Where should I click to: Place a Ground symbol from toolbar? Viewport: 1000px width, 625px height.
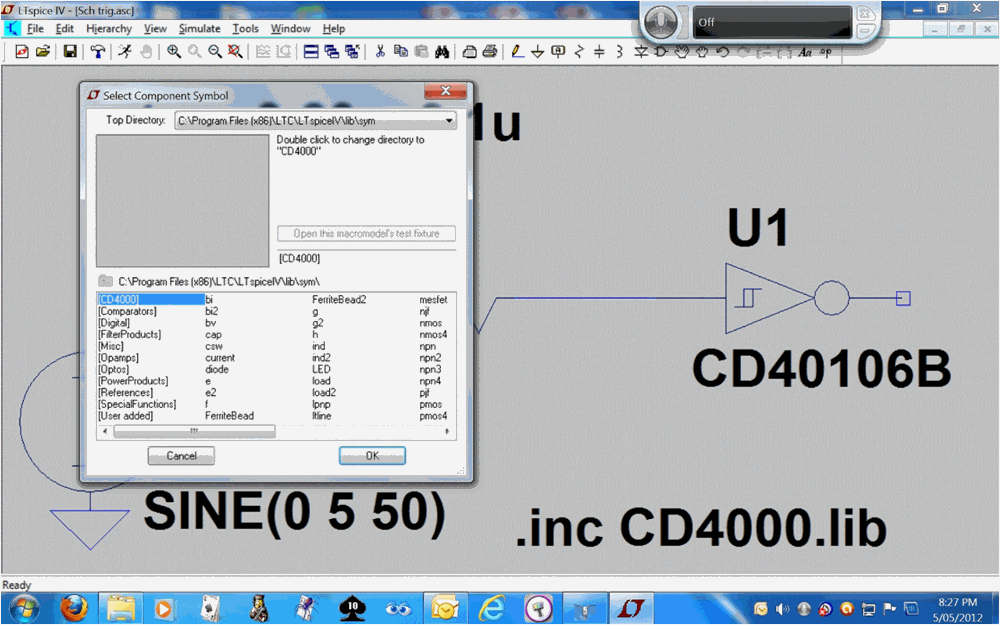[538, 51]
